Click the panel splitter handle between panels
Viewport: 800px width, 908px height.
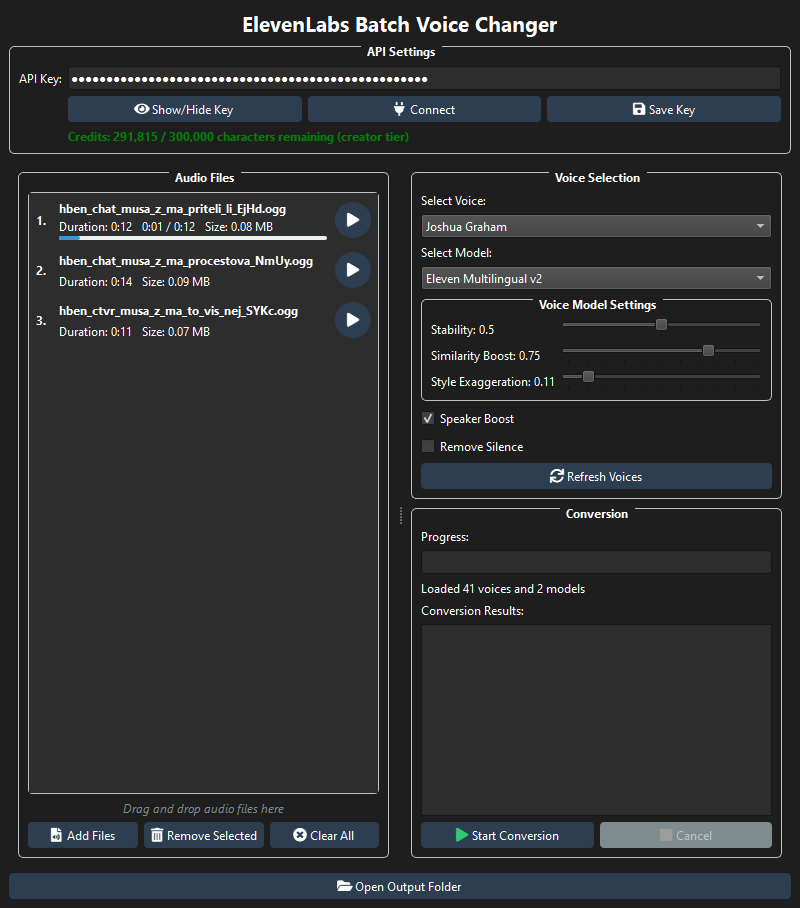click(401, 515)
